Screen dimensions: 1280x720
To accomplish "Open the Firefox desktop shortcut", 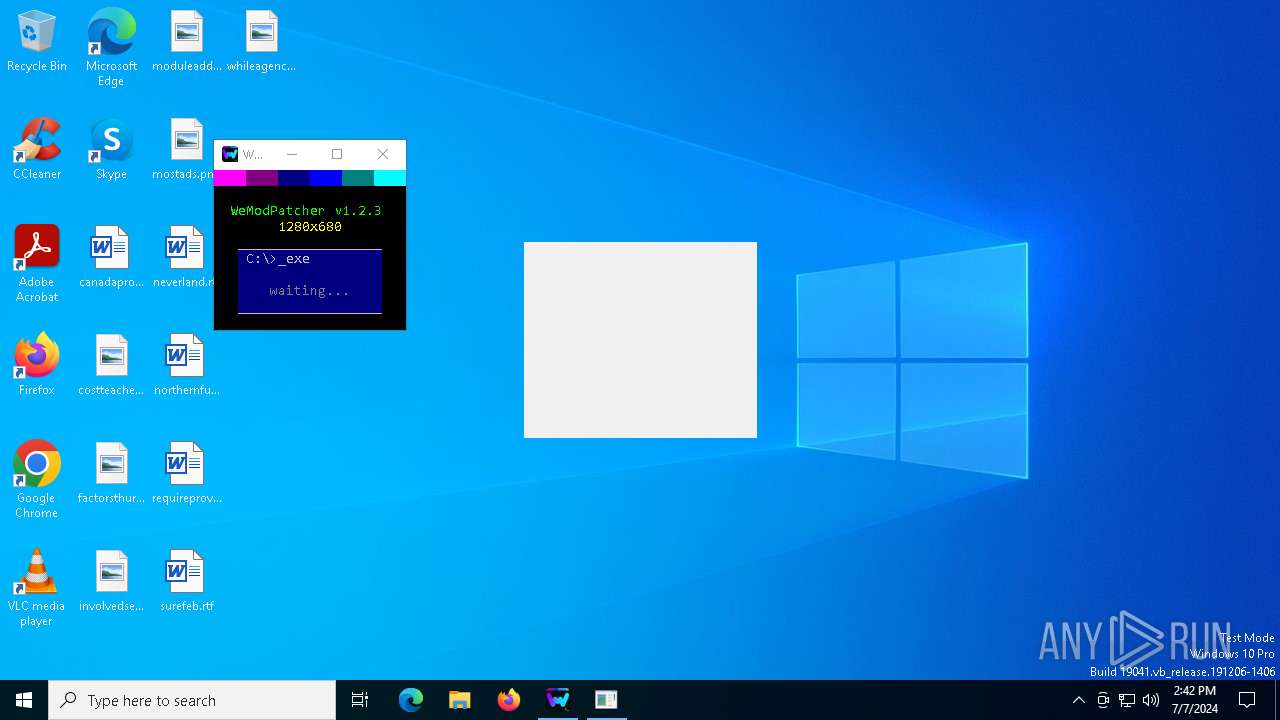I will [x=37, y=365].
